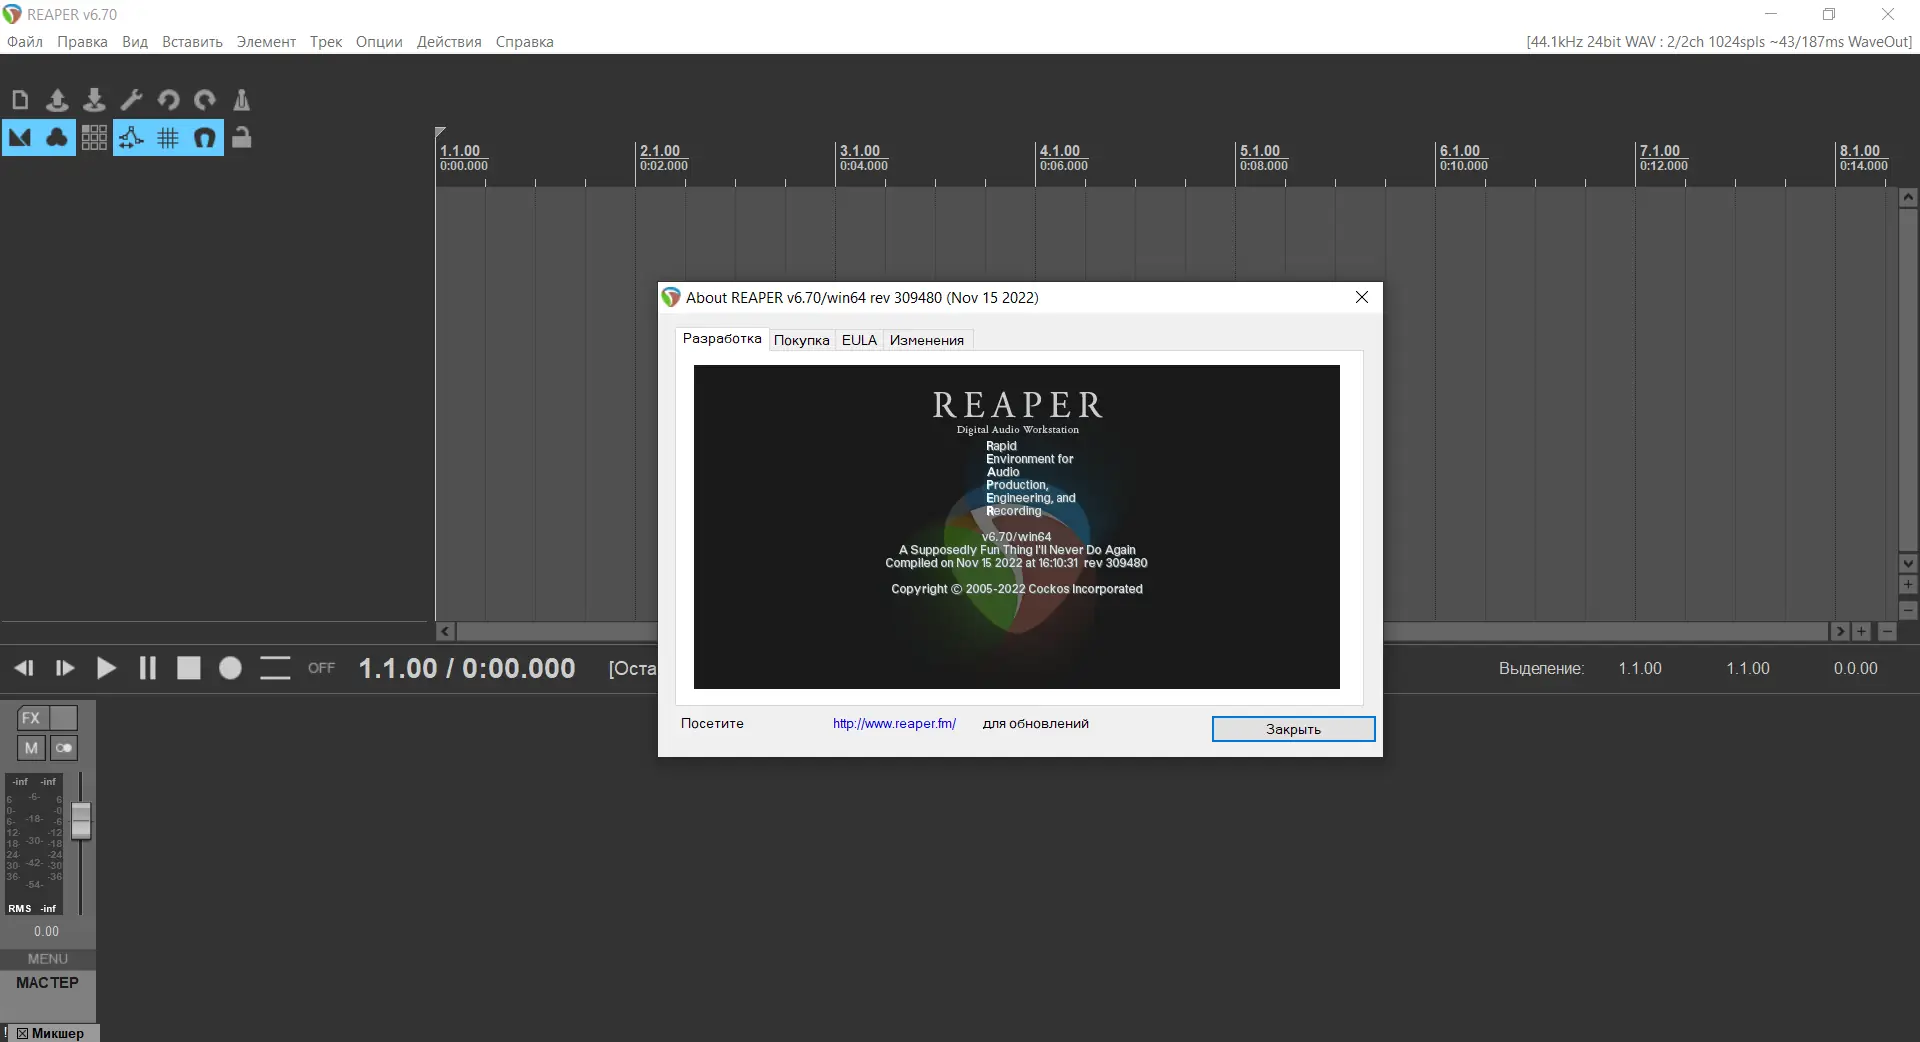The width and height of the screenshot is (1920, 1042).
Task: Open the Трек menu
Action: click(325, 41)
